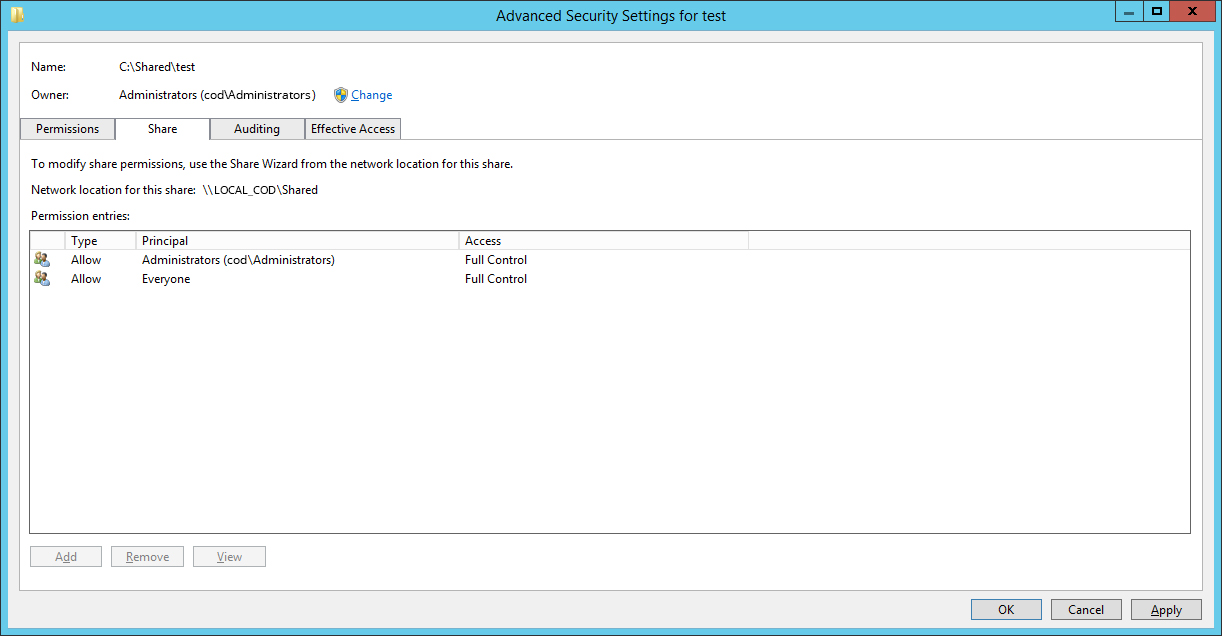Click the Remove button
Screen dimensions: 1222x636
[147, 557]
